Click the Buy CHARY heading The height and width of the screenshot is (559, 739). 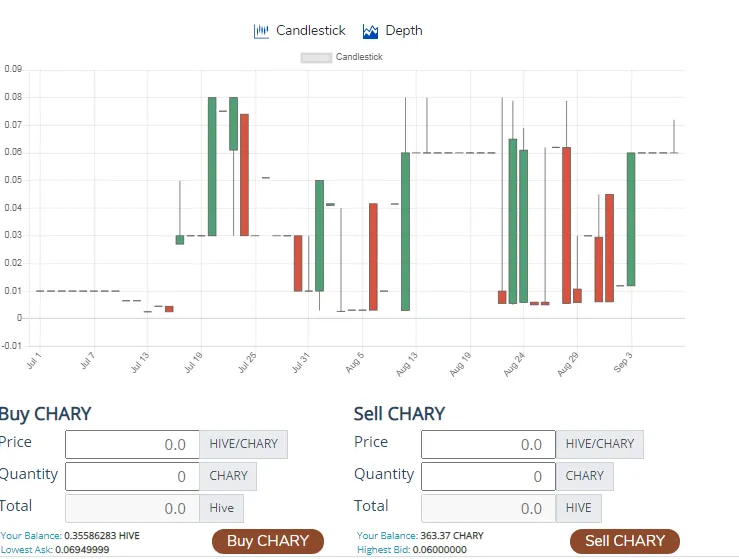[45, 414]
